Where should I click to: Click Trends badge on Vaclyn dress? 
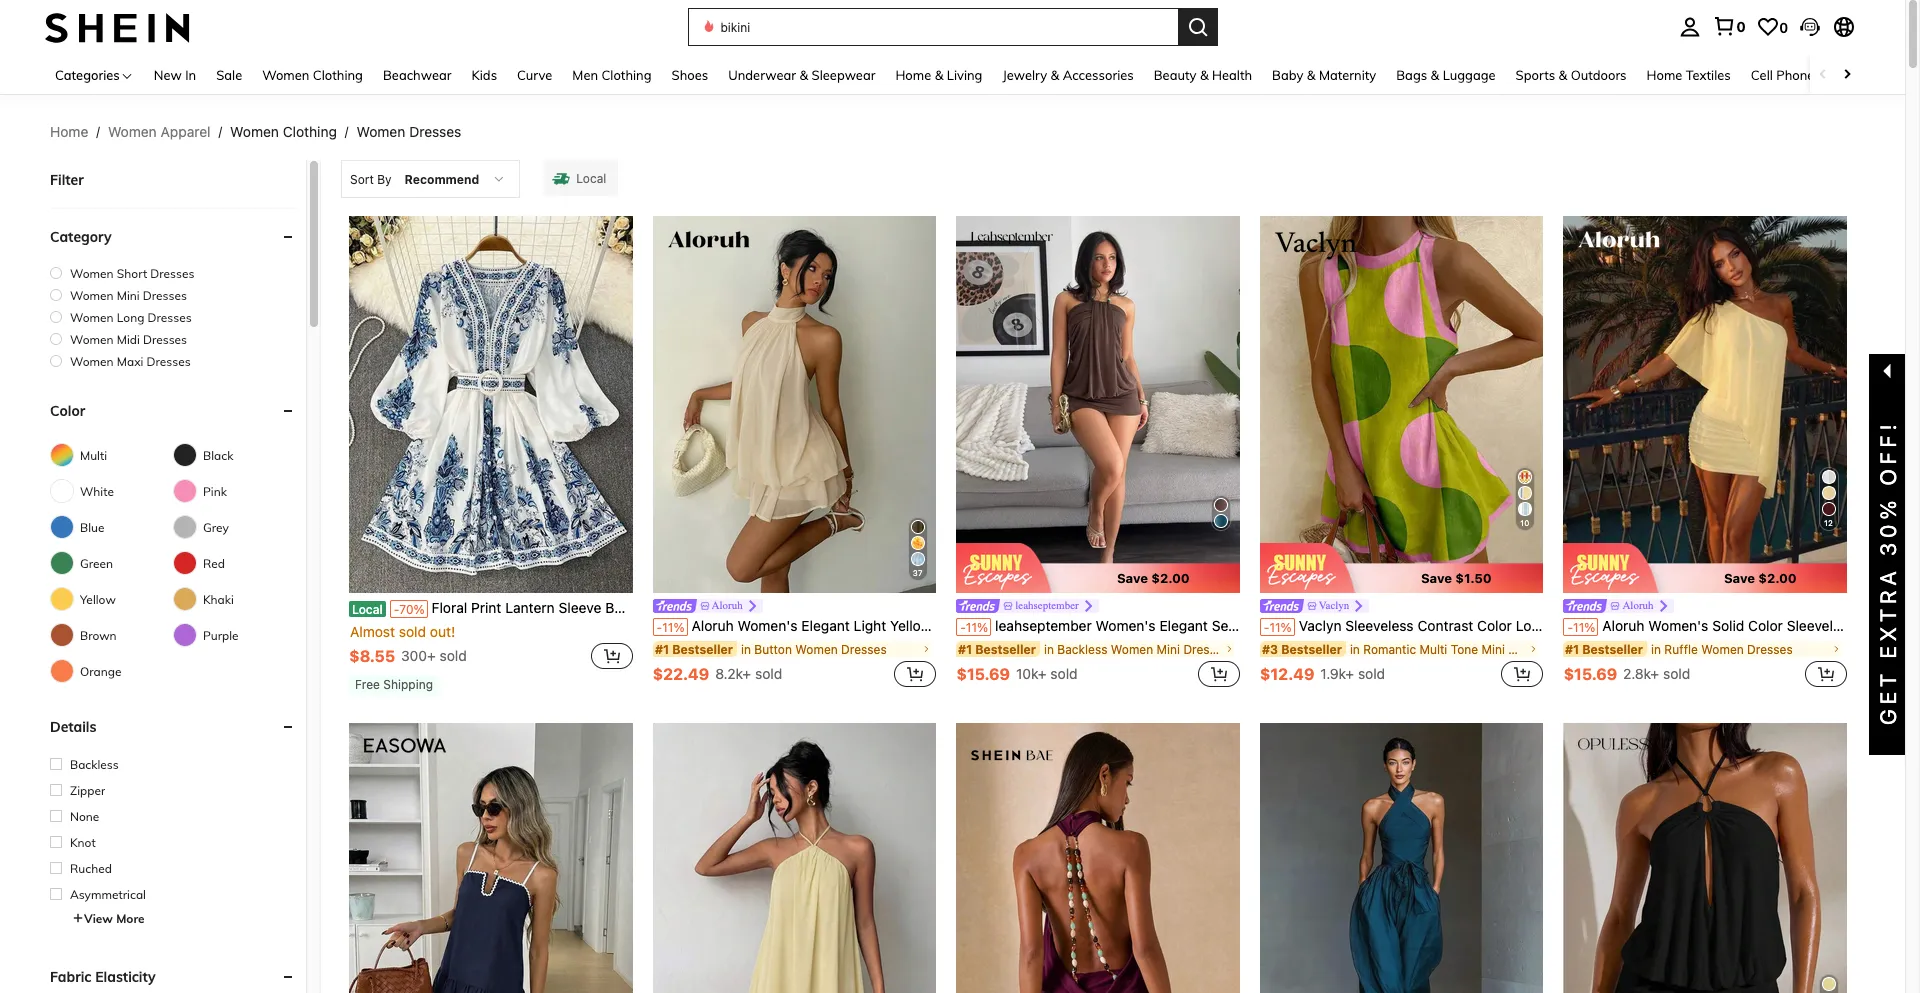pos(1281,606)
